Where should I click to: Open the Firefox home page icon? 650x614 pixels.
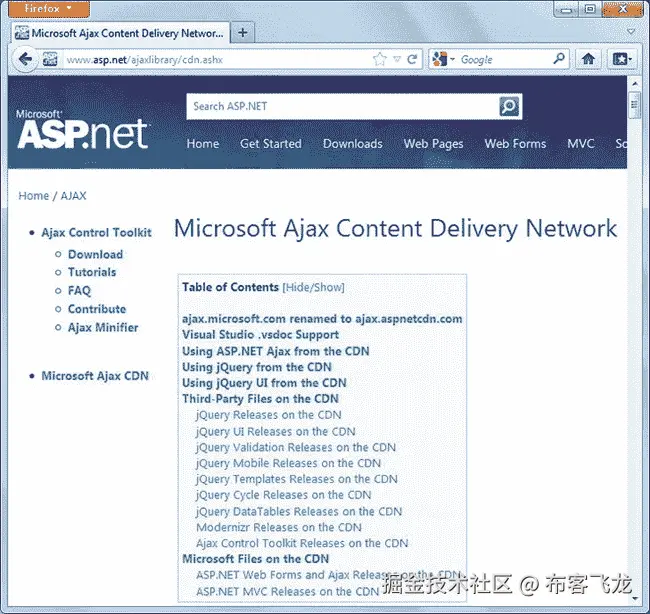[x=588, y=59]
